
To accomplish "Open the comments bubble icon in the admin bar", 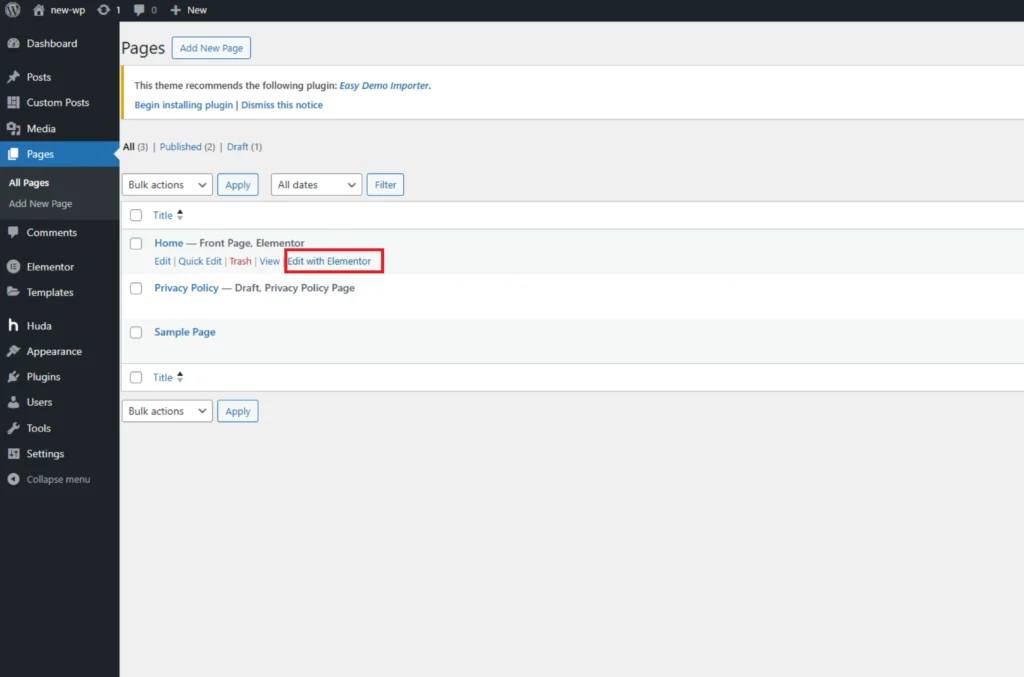I will (x=139, y=10).
